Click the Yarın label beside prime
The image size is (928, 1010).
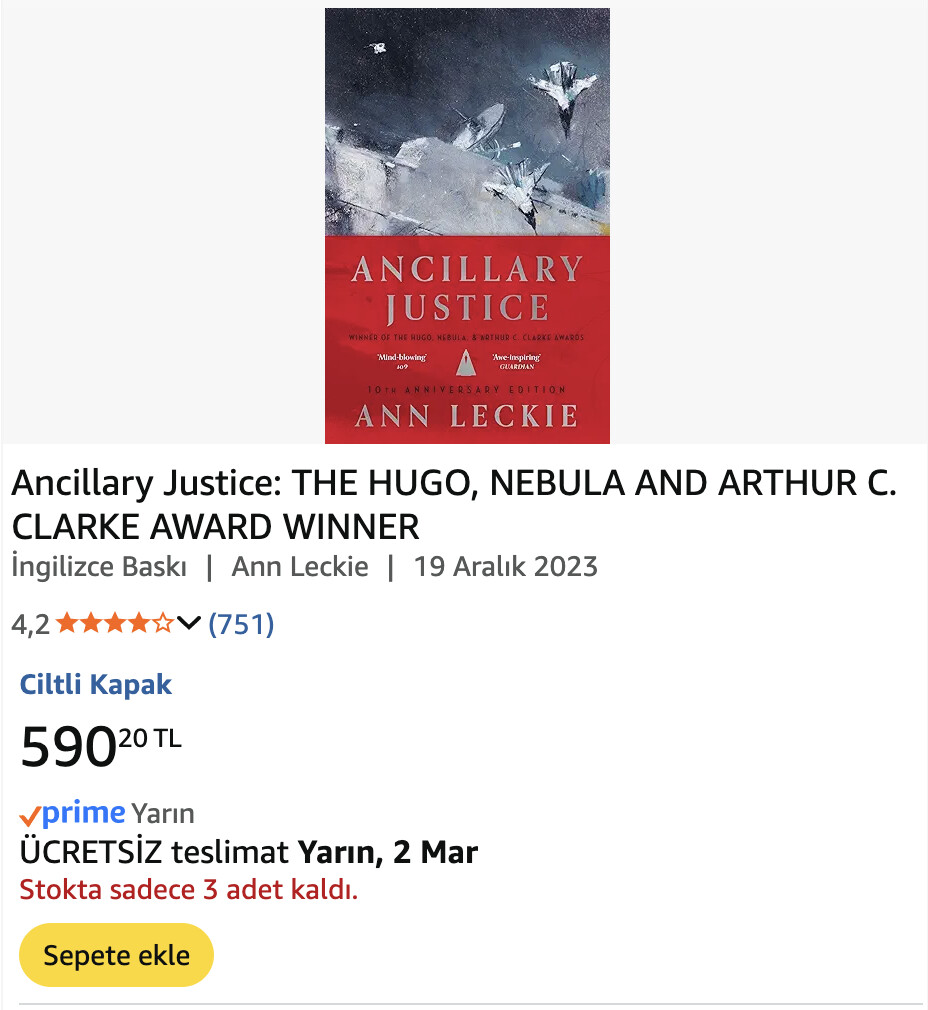tap(163, 814)
